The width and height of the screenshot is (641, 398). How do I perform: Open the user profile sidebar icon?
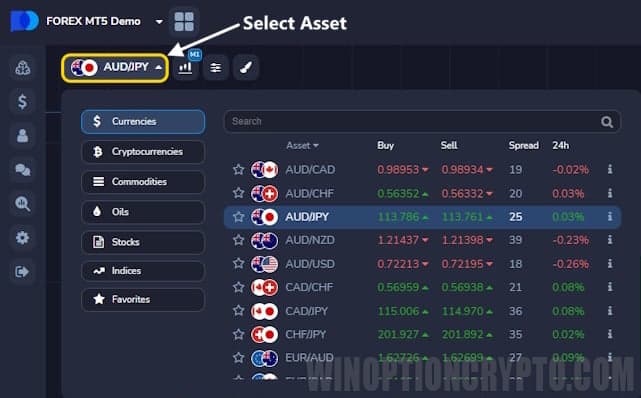pos(22,136)
